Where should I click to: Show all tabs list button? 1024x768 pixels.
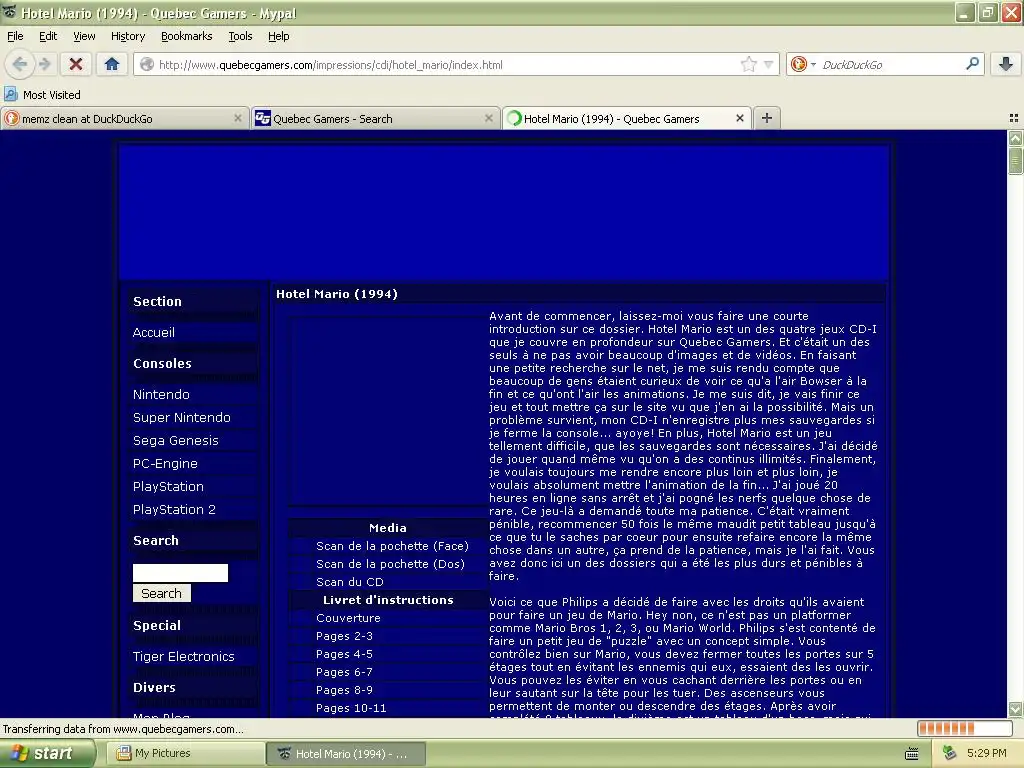click(x=1014, y=118)
